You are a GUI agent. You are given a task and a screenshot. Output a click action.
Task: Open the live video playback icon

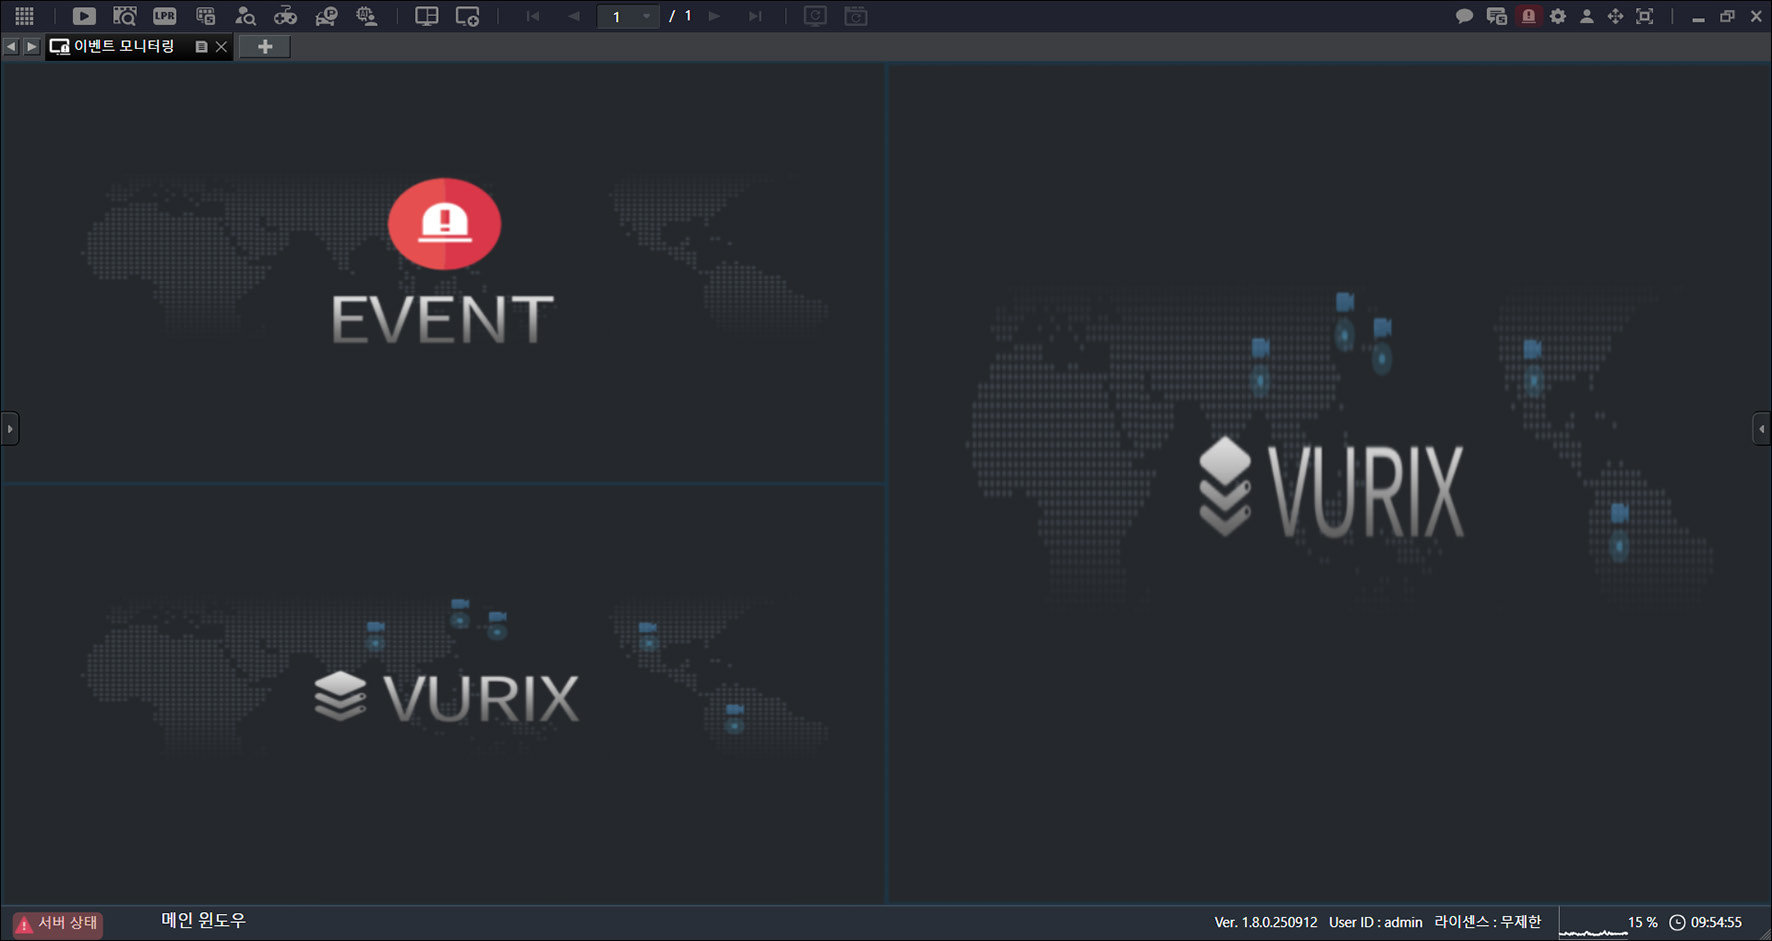pos(84,16)
